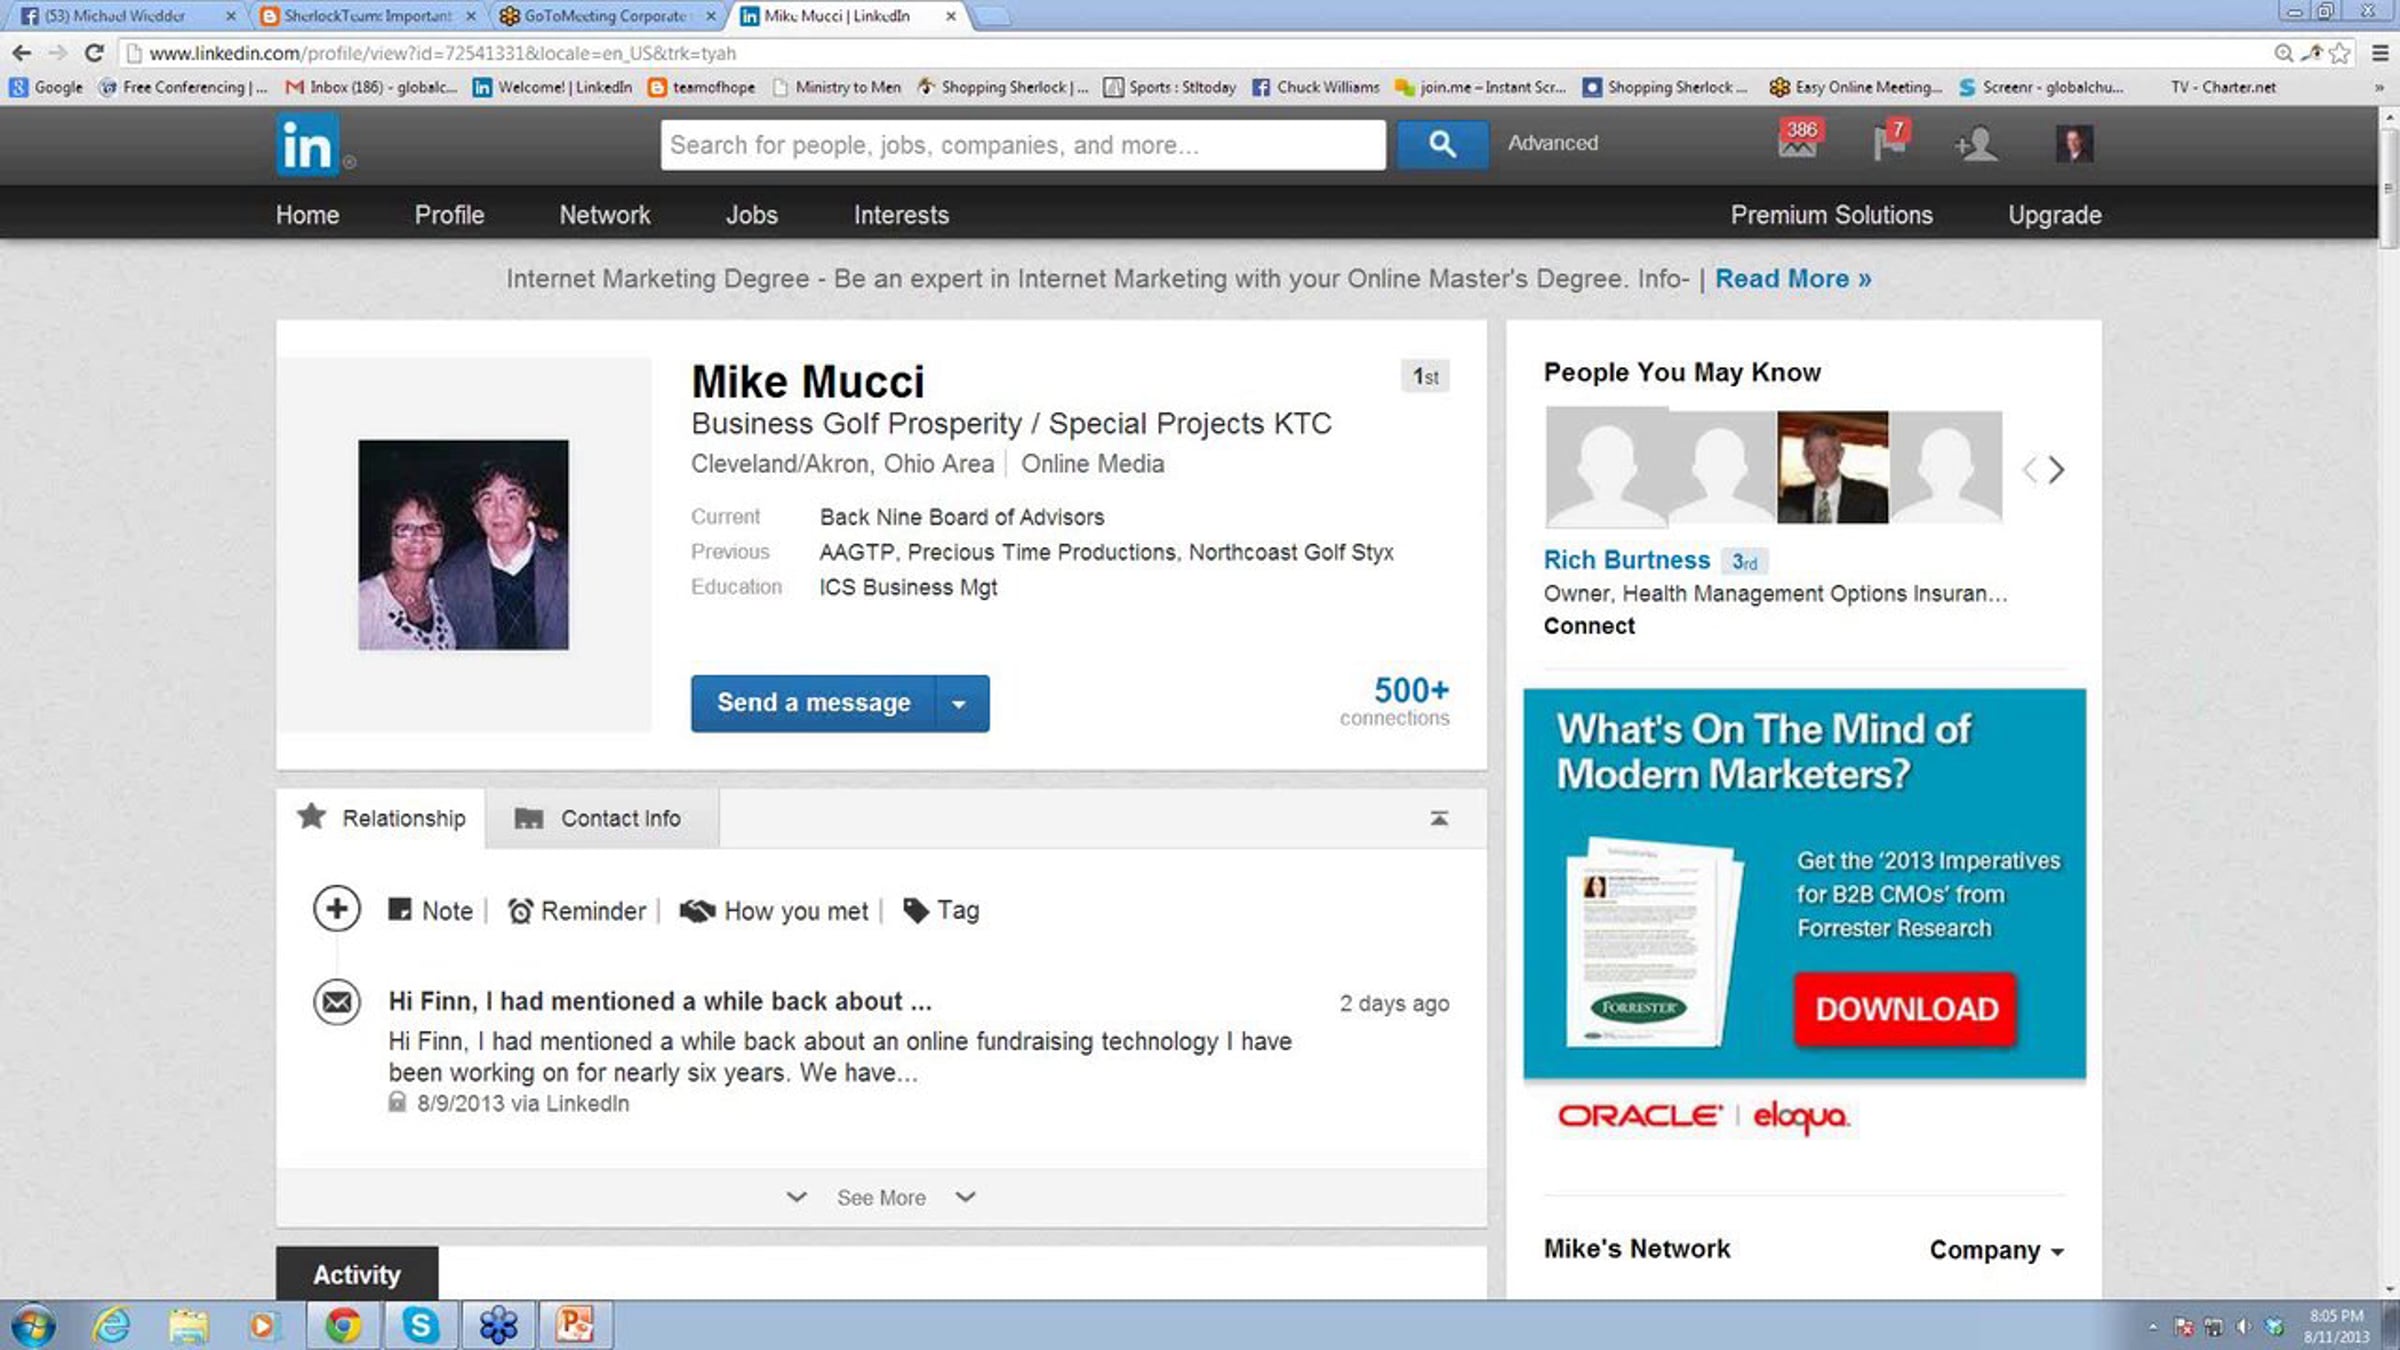2400x1350 pixels.
Task: Collapse the relationship panel with the up arrow
Action: tap(1439, 818)
